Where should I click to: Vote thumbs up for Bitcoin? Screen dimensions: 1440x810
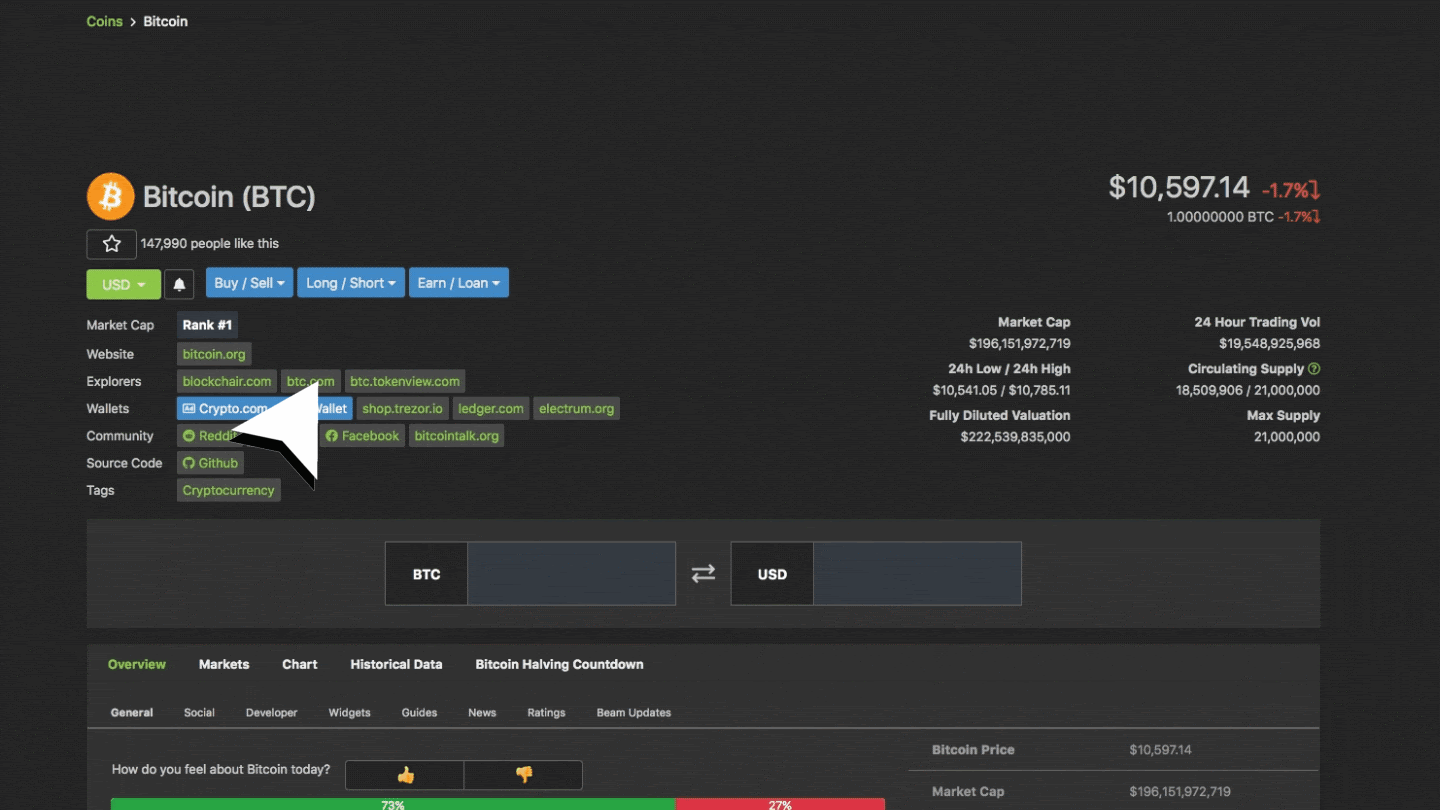(x=405, y=775)
